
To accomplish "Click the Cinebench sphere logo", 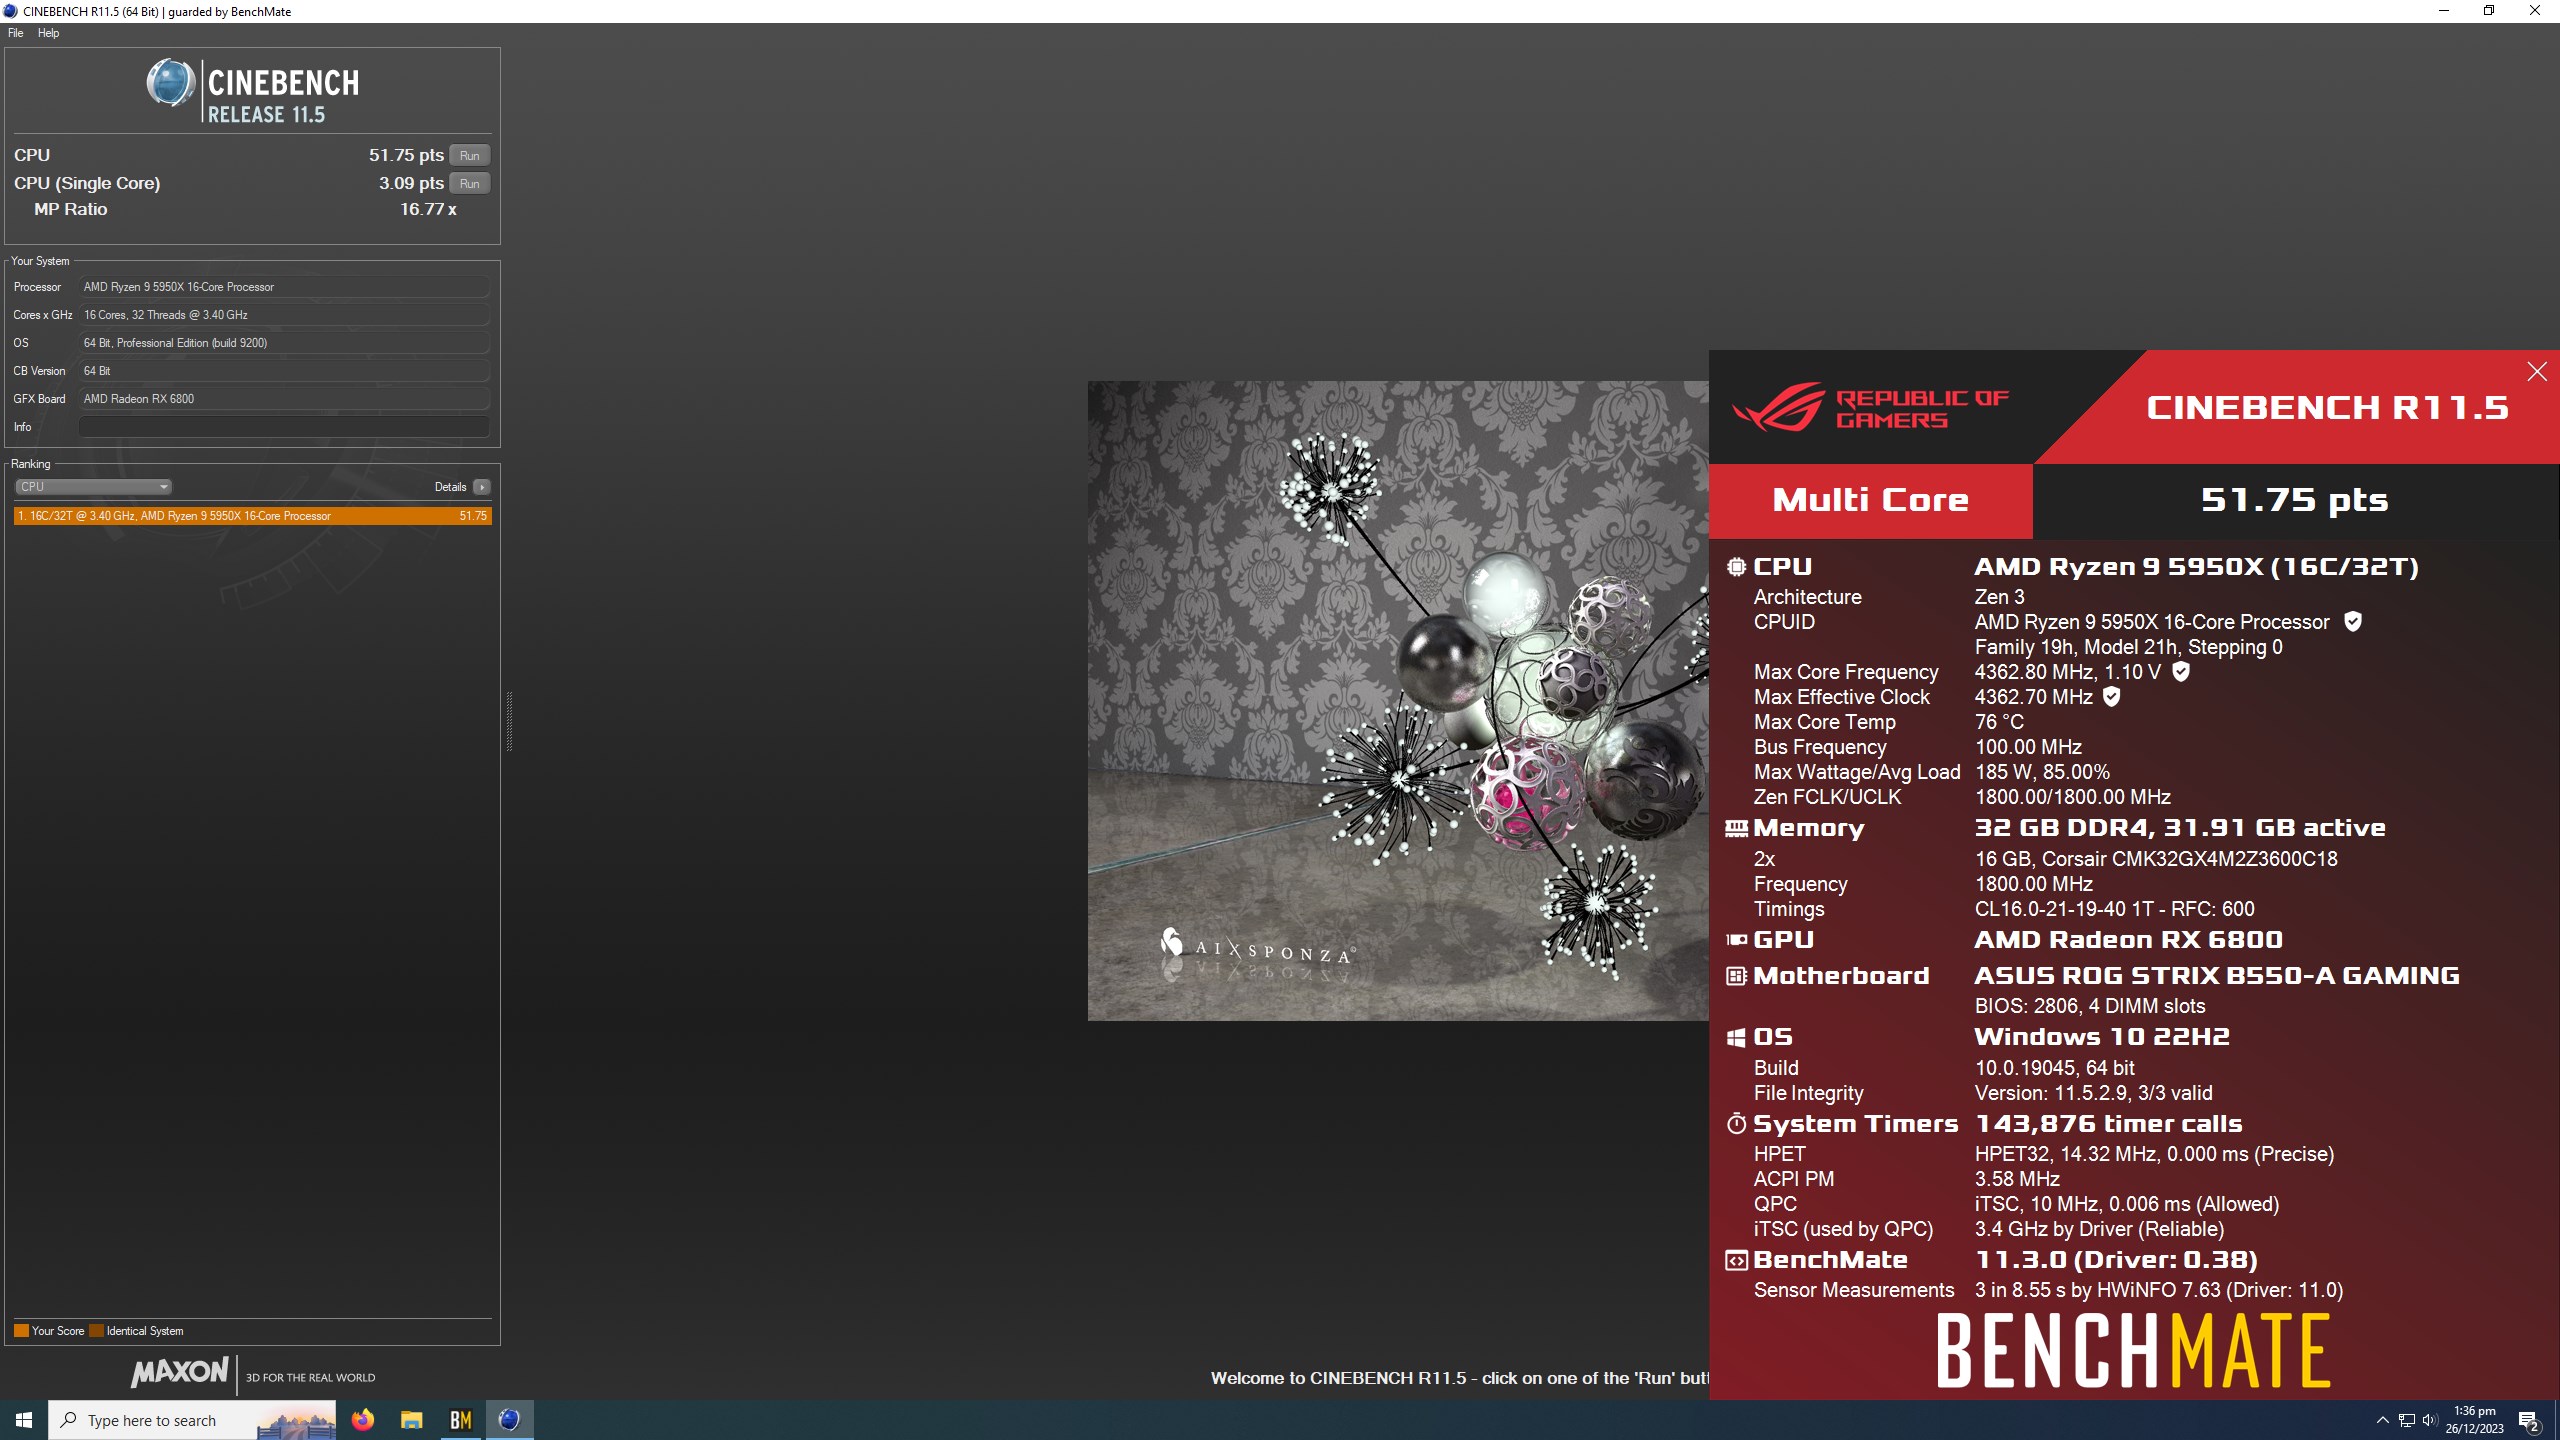I will pos(171,83).
